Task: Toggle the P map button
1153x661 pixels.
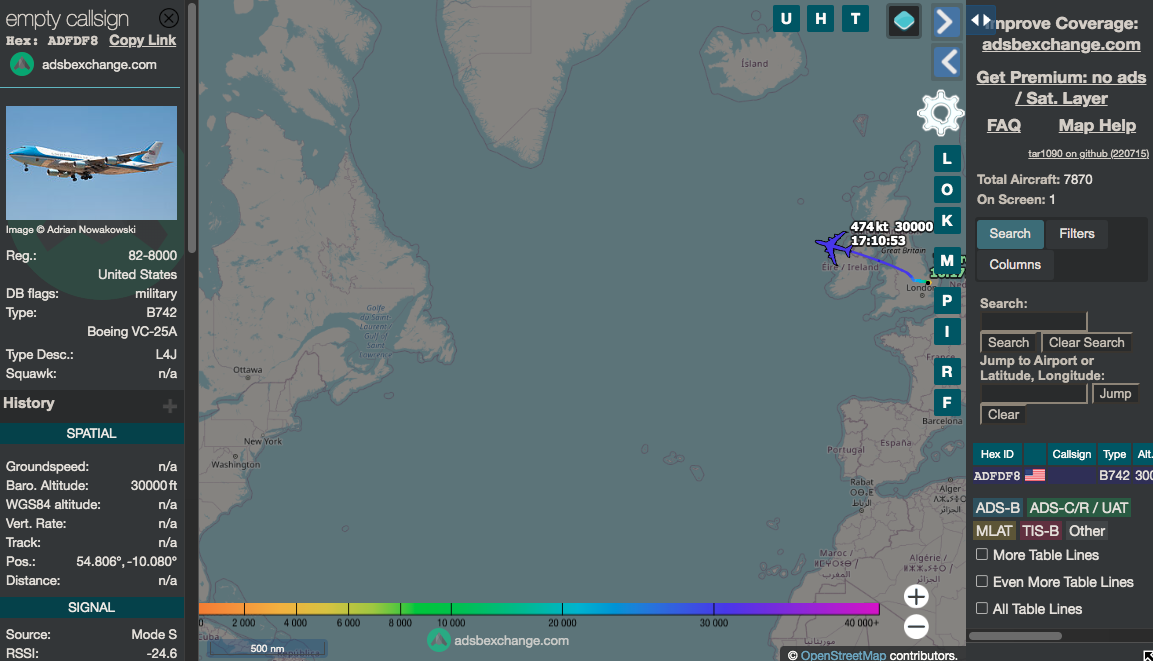Action: [x=947, y=300]
